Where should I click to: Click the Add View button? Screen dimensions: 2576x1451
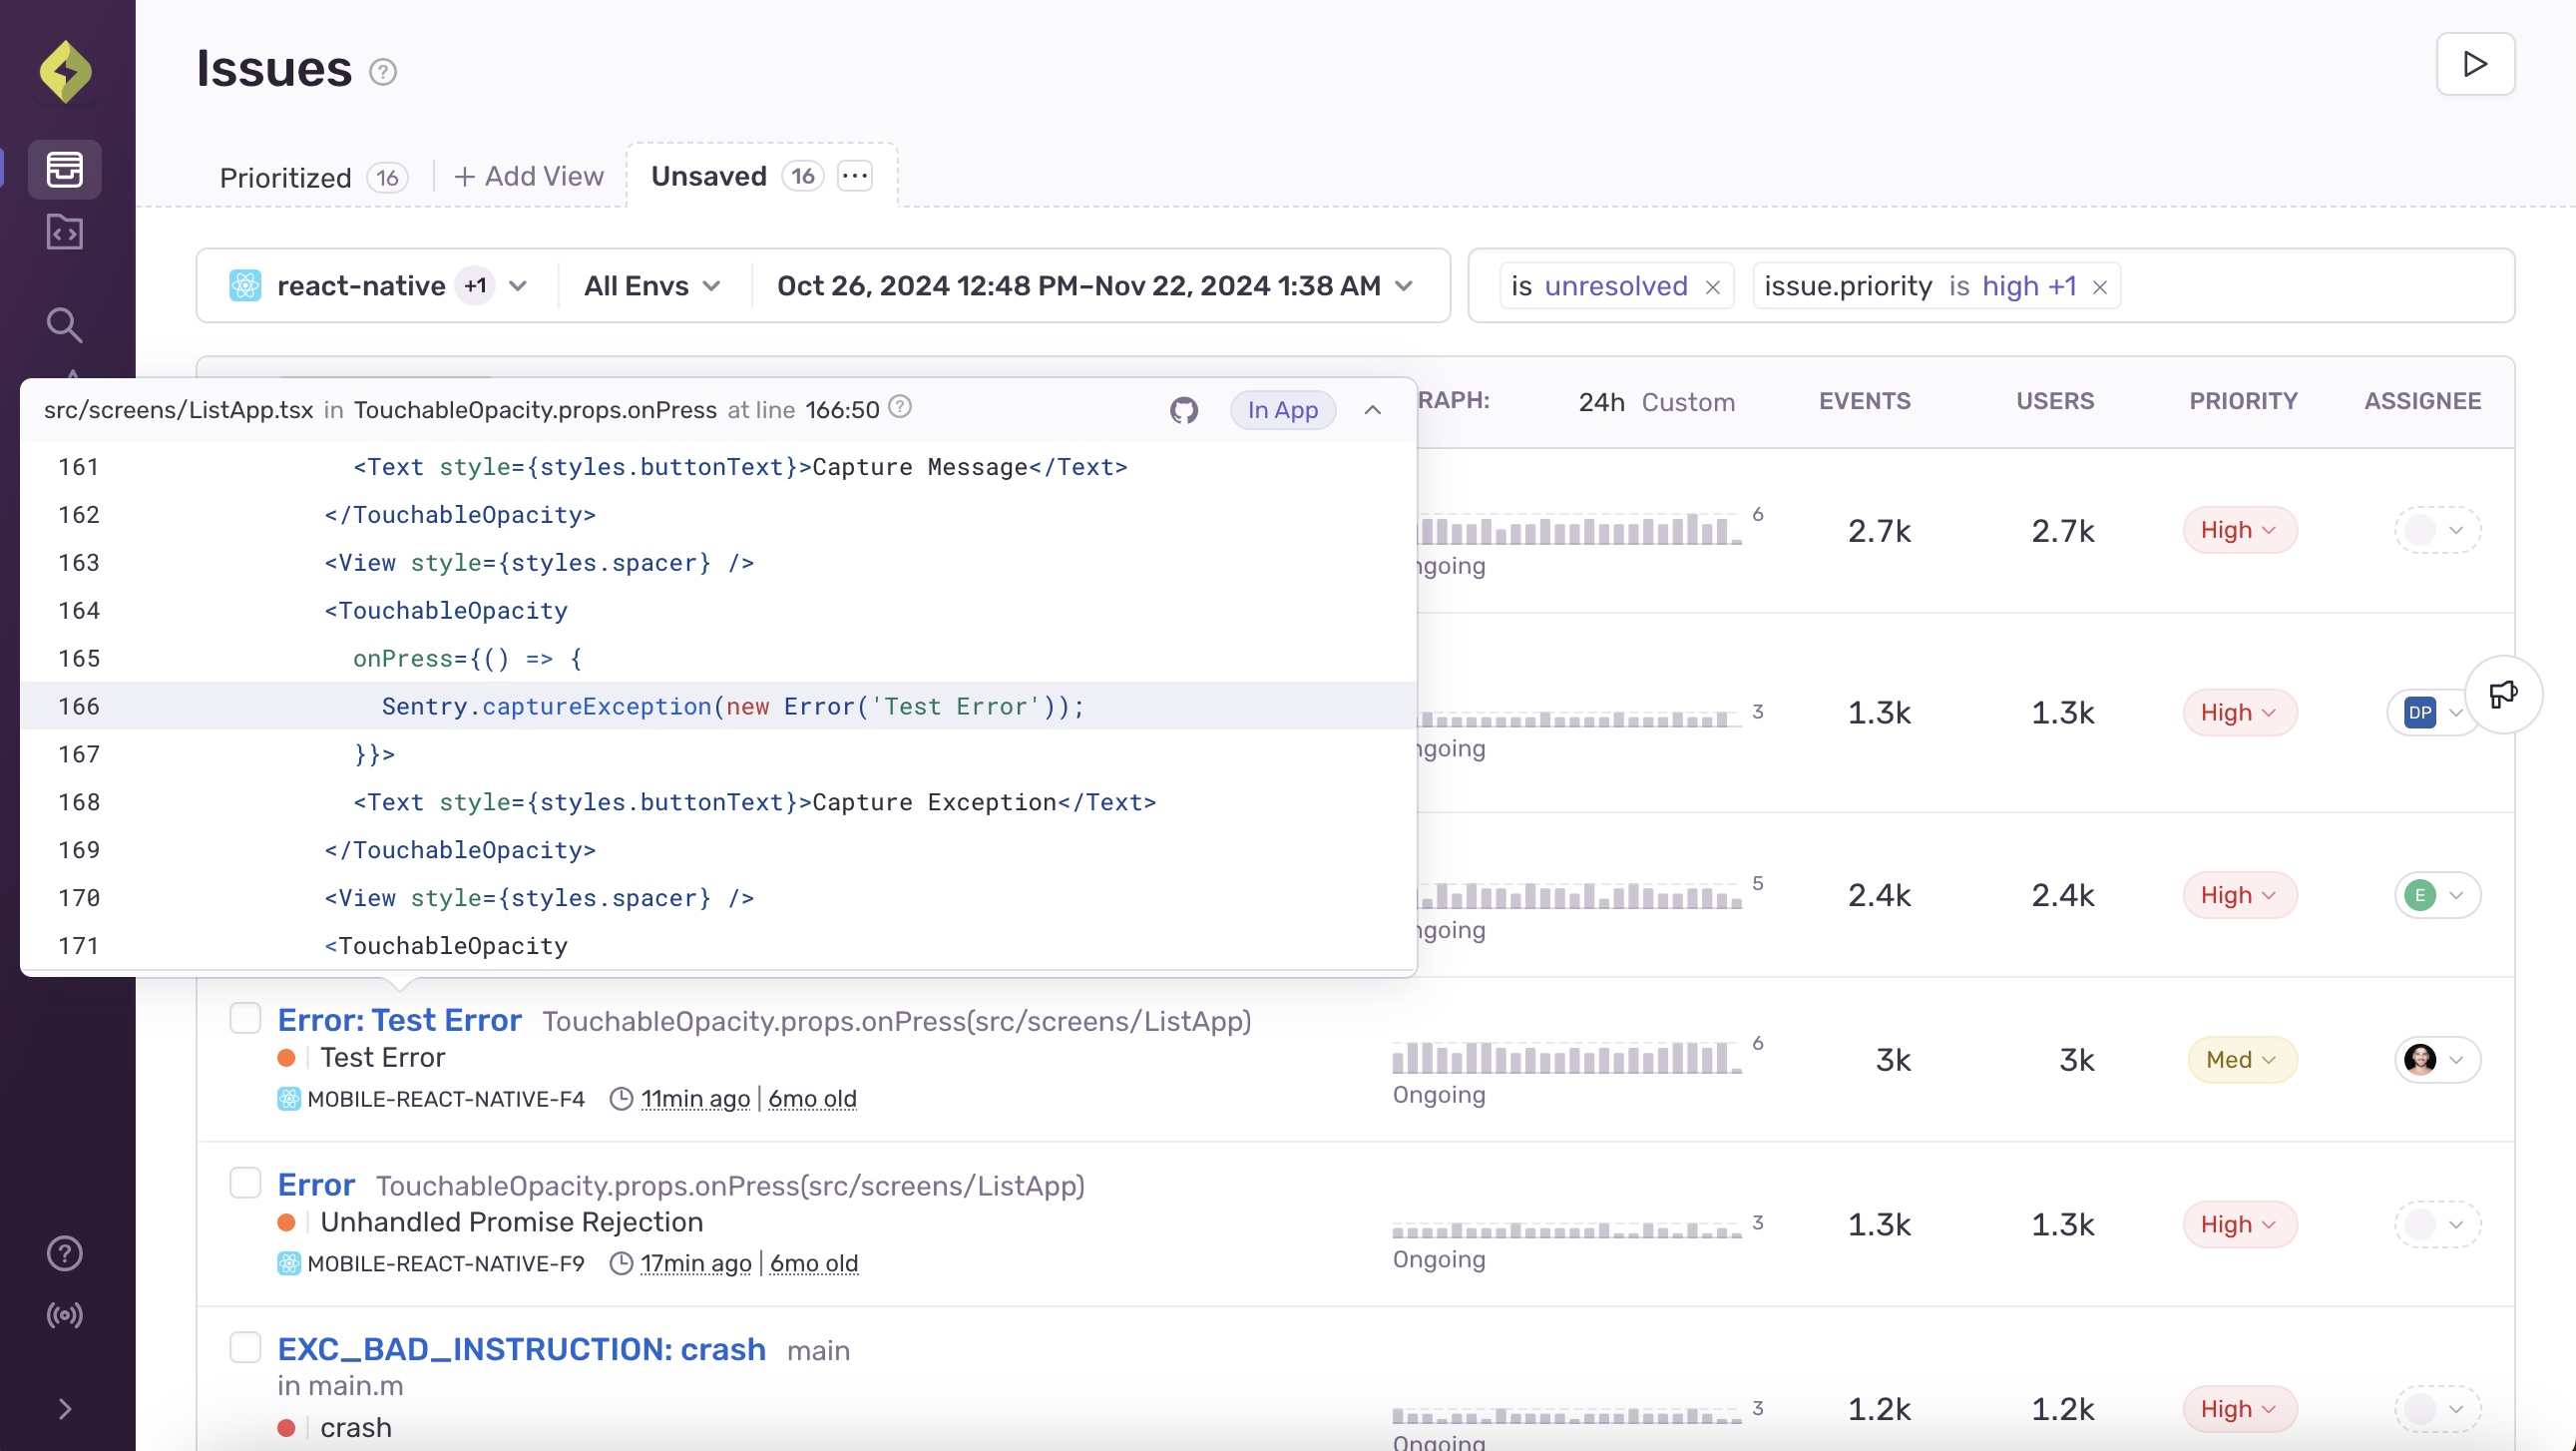[x=529, y=176]
